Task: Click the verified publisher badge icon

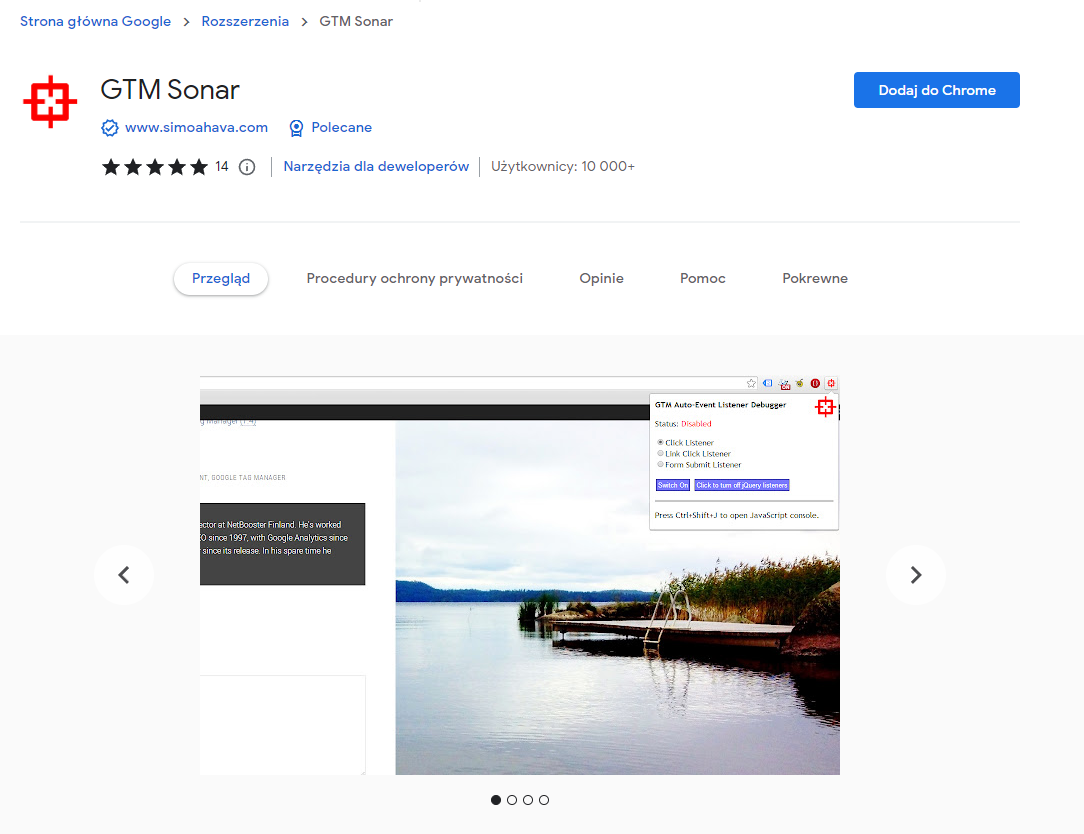Action: [109, 128]
